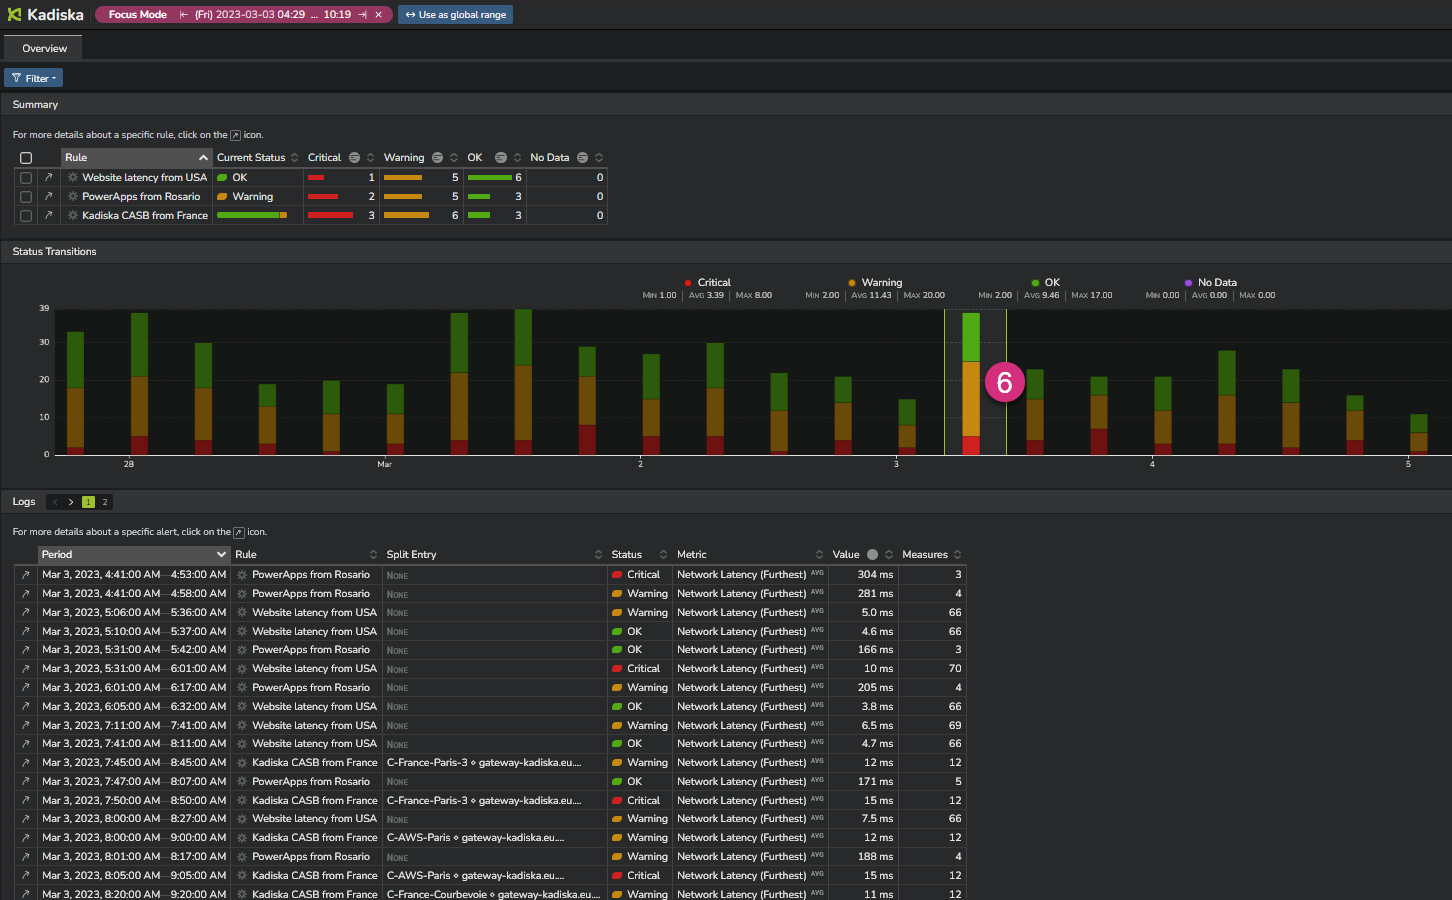The height and width of the screenshot is (900, 1452).
Task: Open alert details arrow for 6:01–6:17 AM log
Action: (25, 688)
